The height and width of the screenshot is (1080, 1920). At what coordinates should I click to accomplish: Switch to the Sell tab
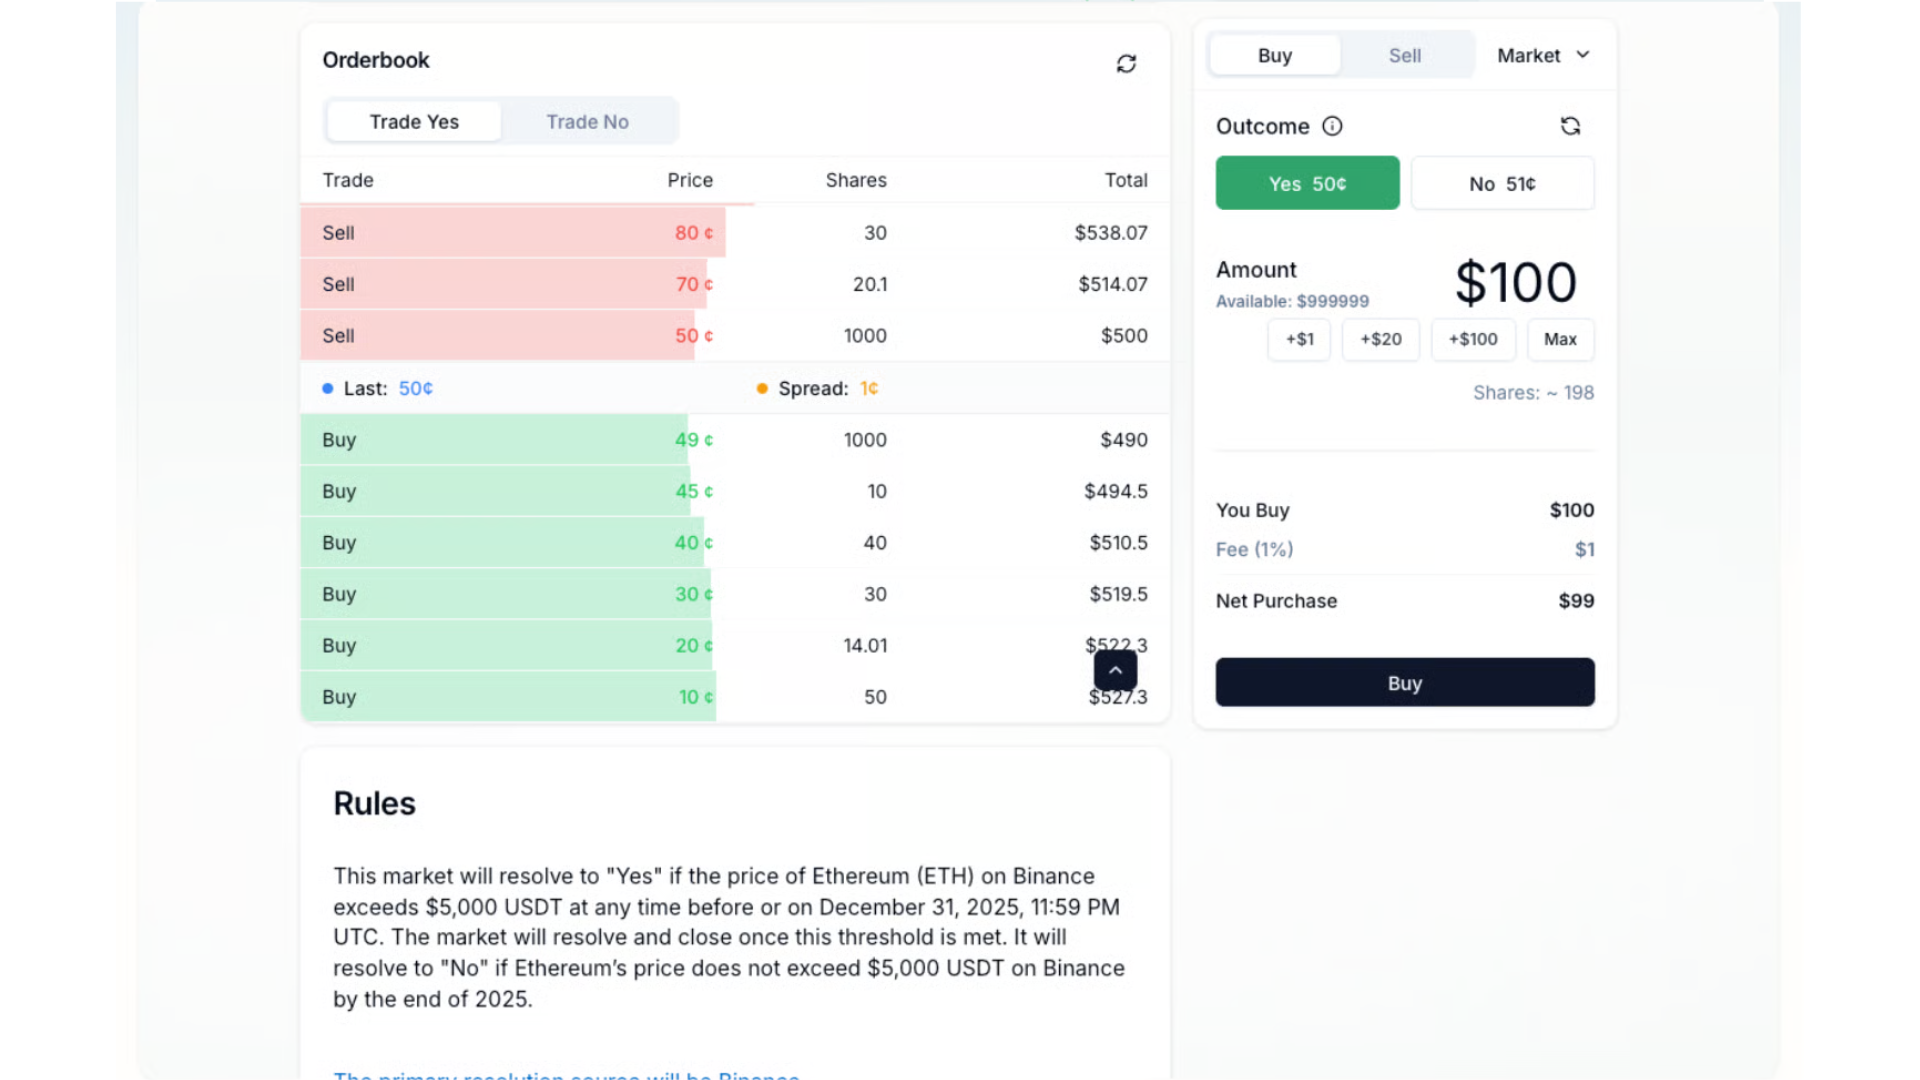(x=1404, y=56)
